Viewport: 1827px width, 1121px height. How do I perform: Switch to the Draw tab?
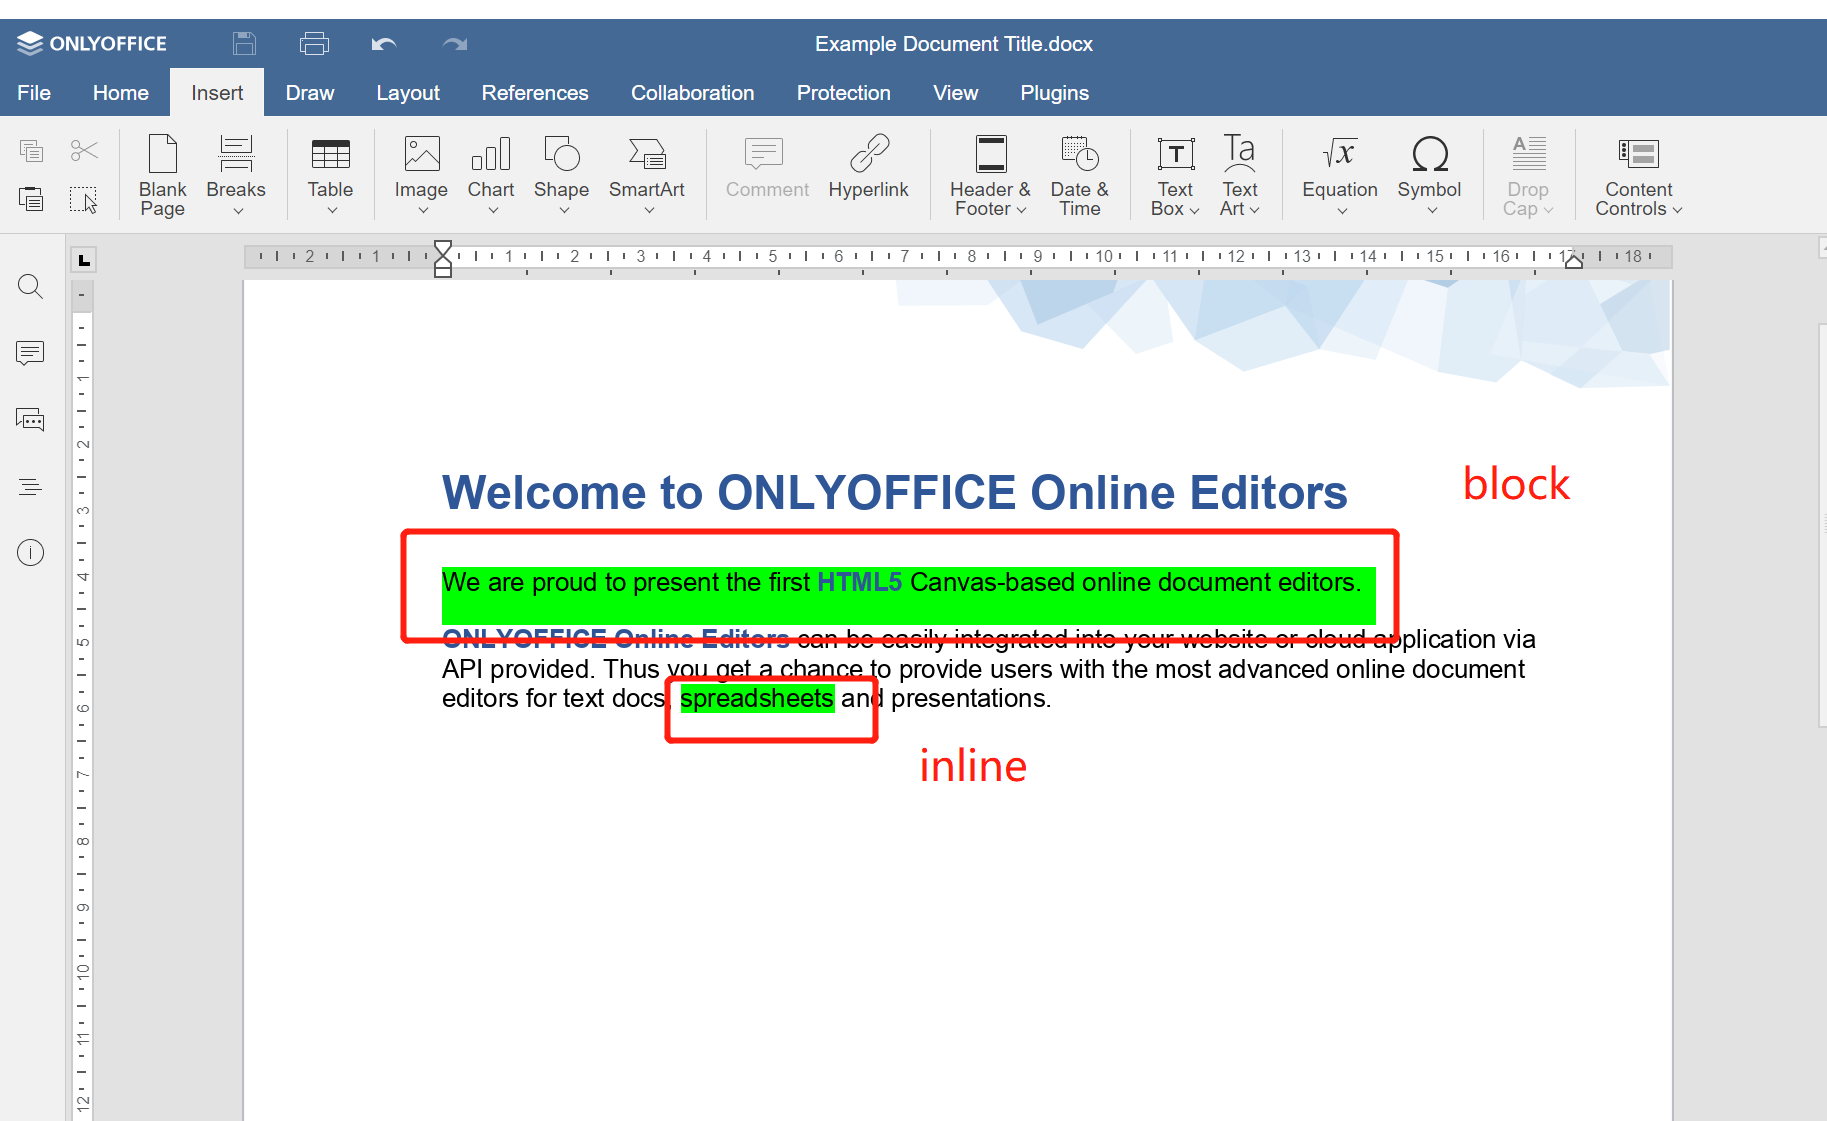tap(310, 92)
